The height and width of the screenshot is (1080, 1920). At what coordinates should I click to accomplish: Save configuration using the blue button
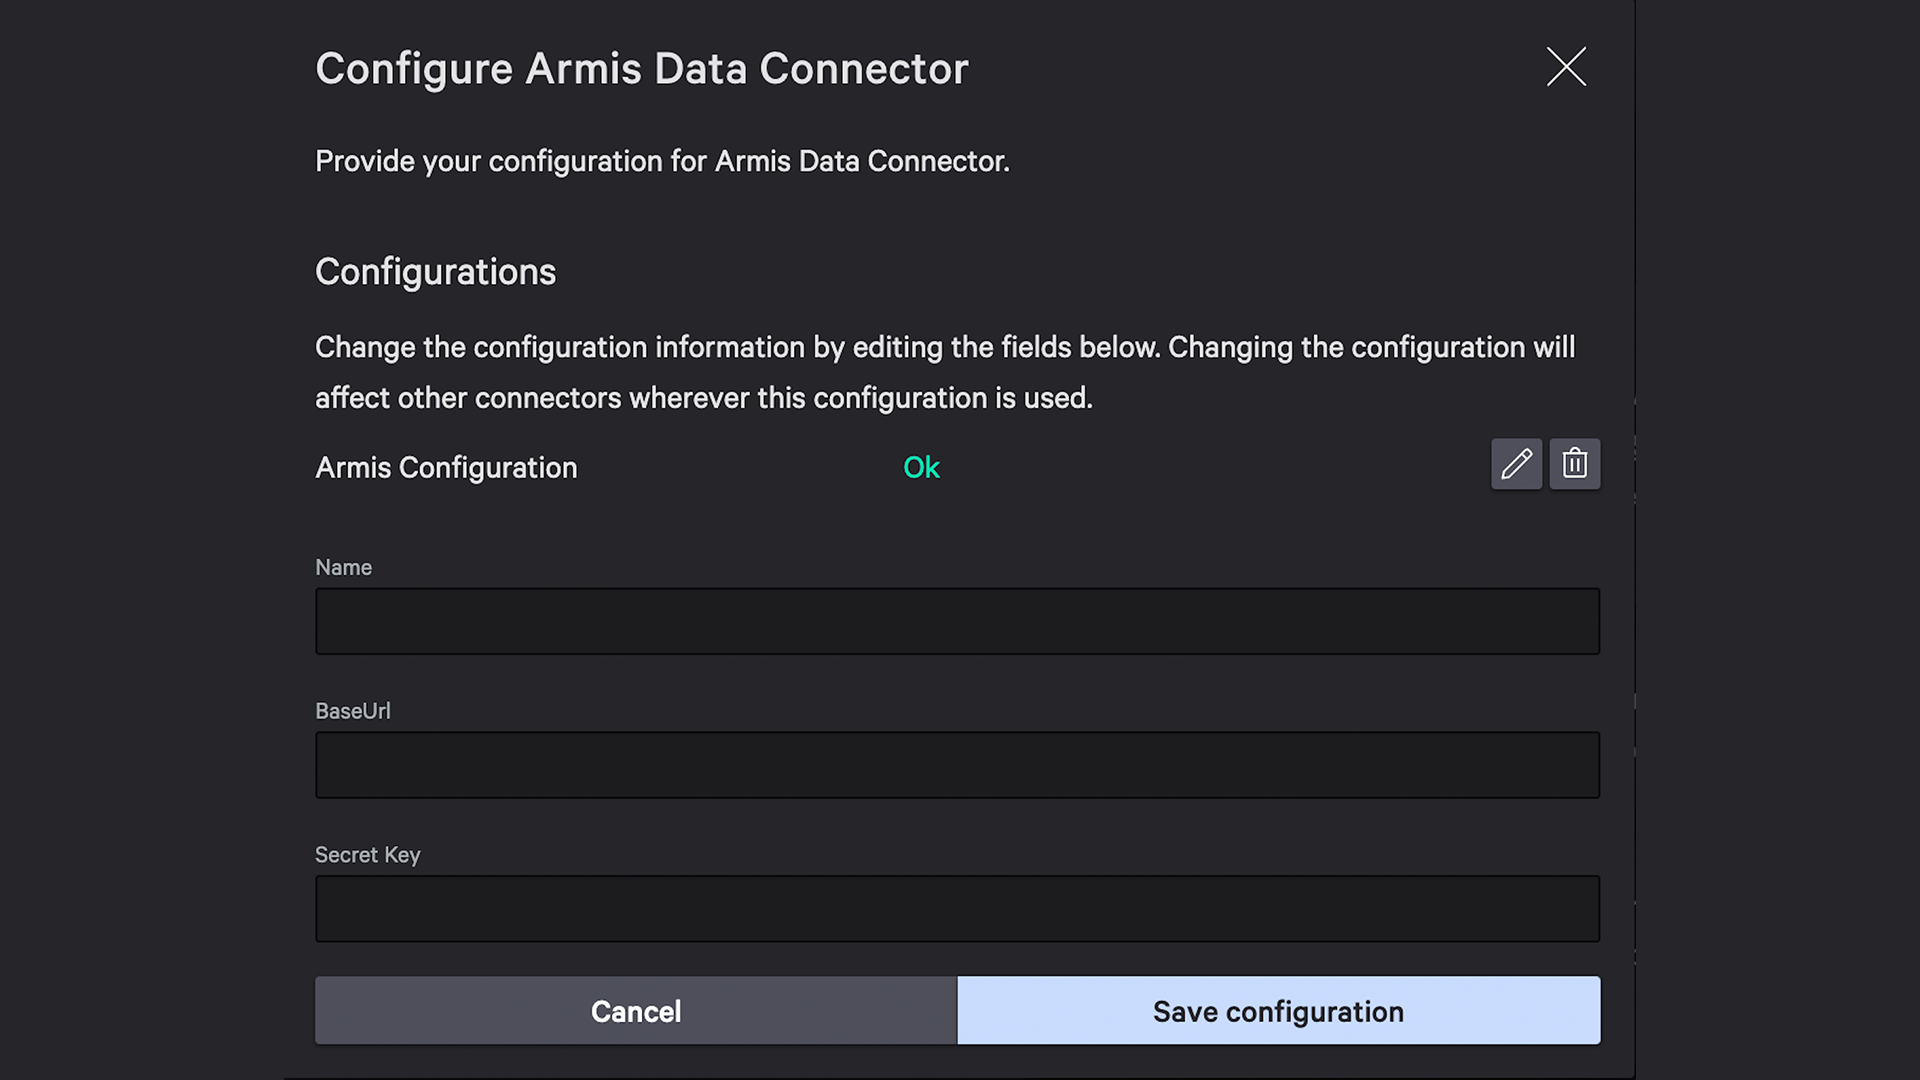[x=1278, y=1011]
